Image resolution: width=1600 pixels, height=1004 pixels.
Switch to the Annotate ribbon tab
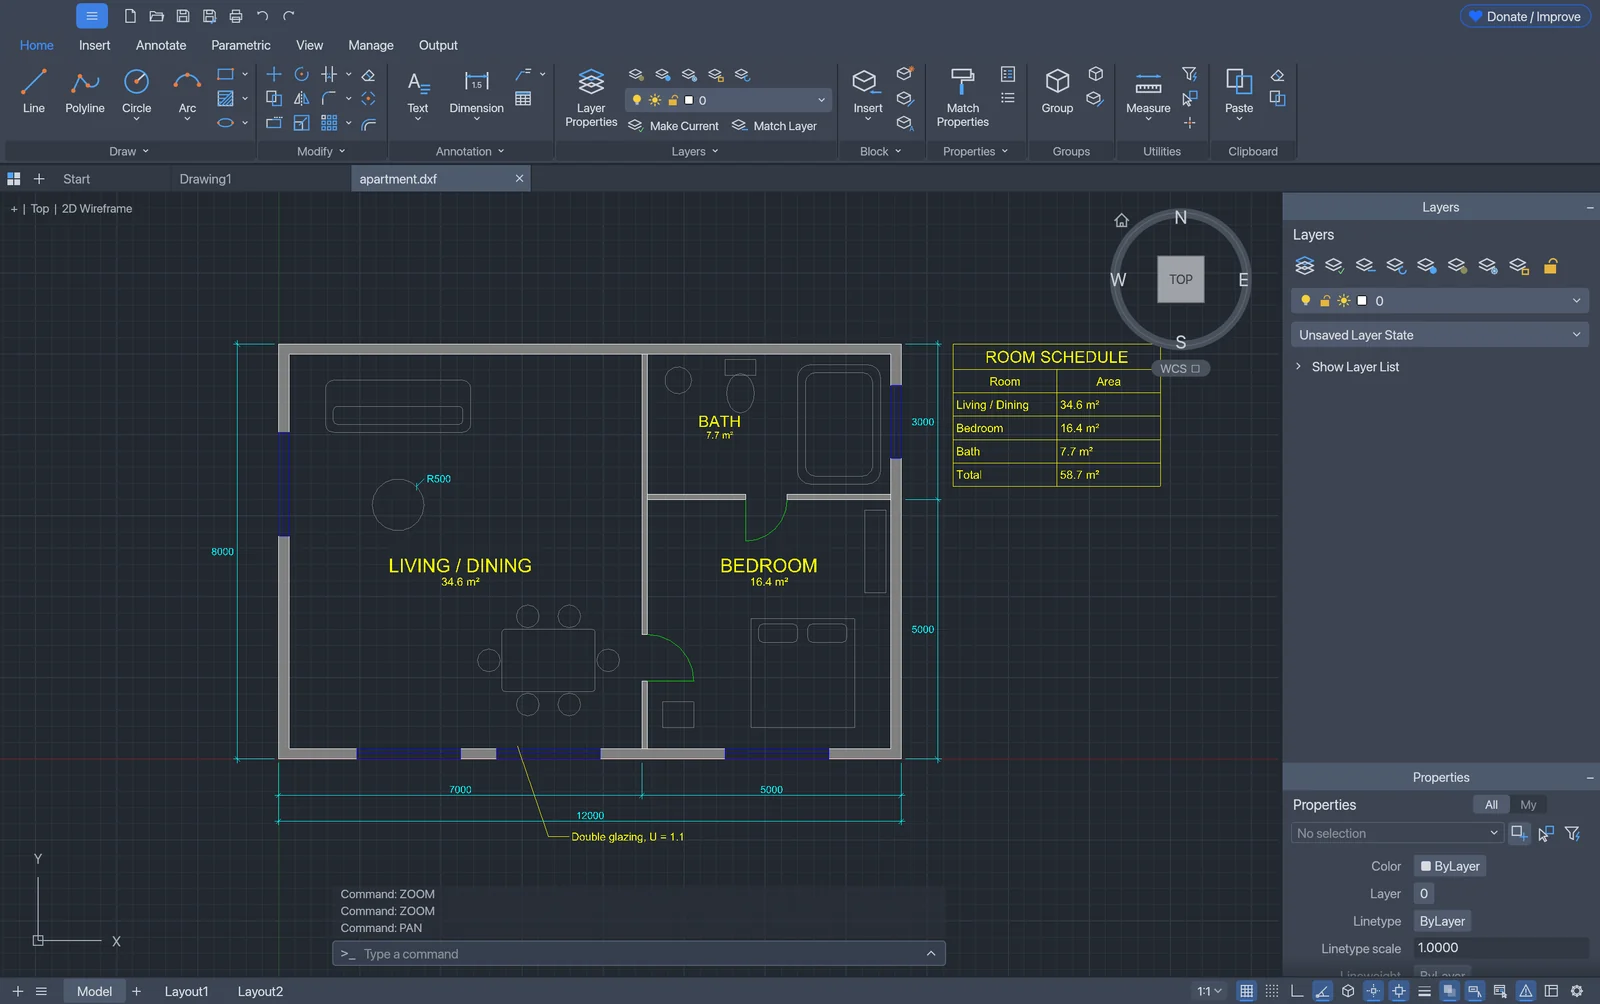pos(161,45)
